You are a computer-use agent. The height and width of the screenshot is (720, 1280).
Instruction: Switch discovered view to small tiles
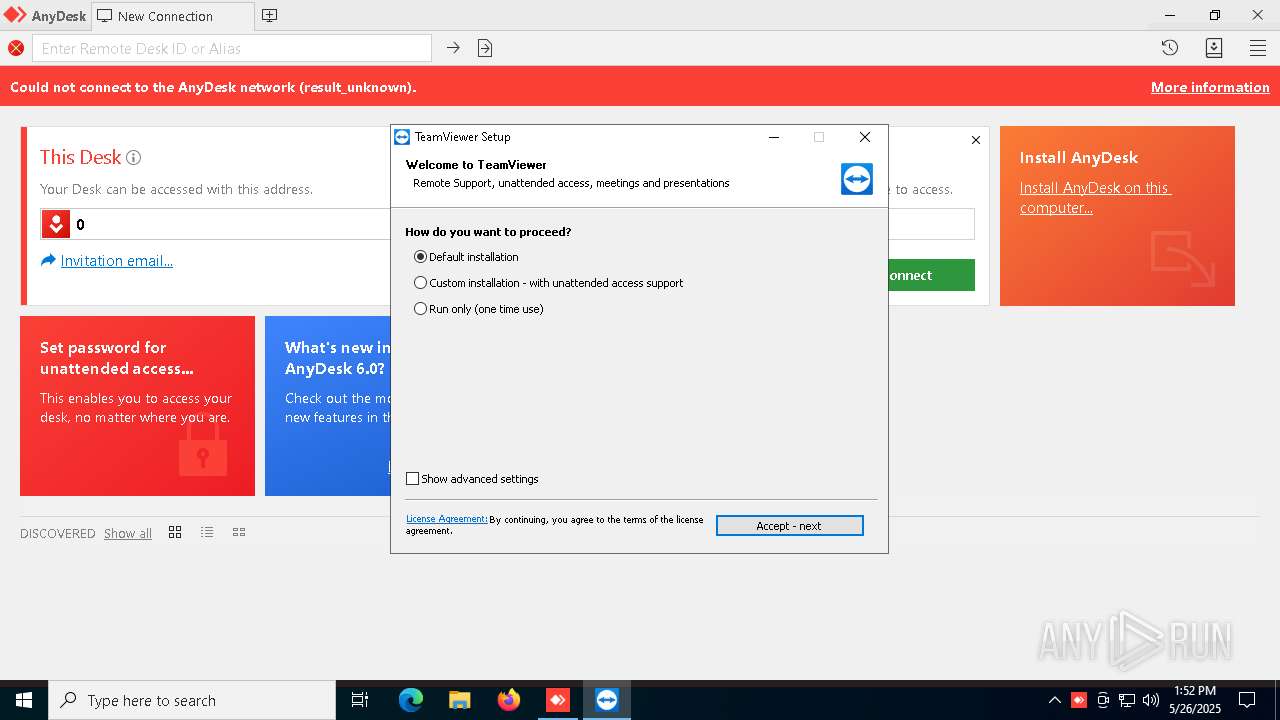point(239,532)
